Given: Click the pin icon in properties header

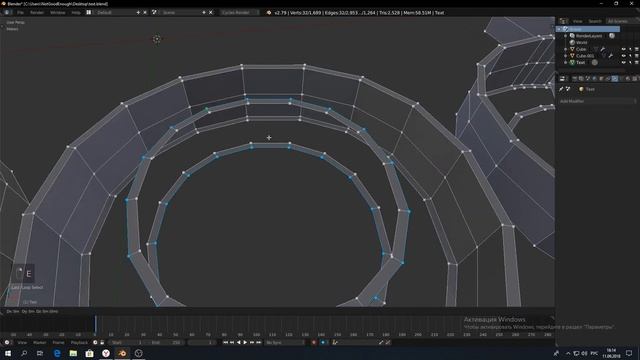Looking at the screenshot, I should pos(561,89).
